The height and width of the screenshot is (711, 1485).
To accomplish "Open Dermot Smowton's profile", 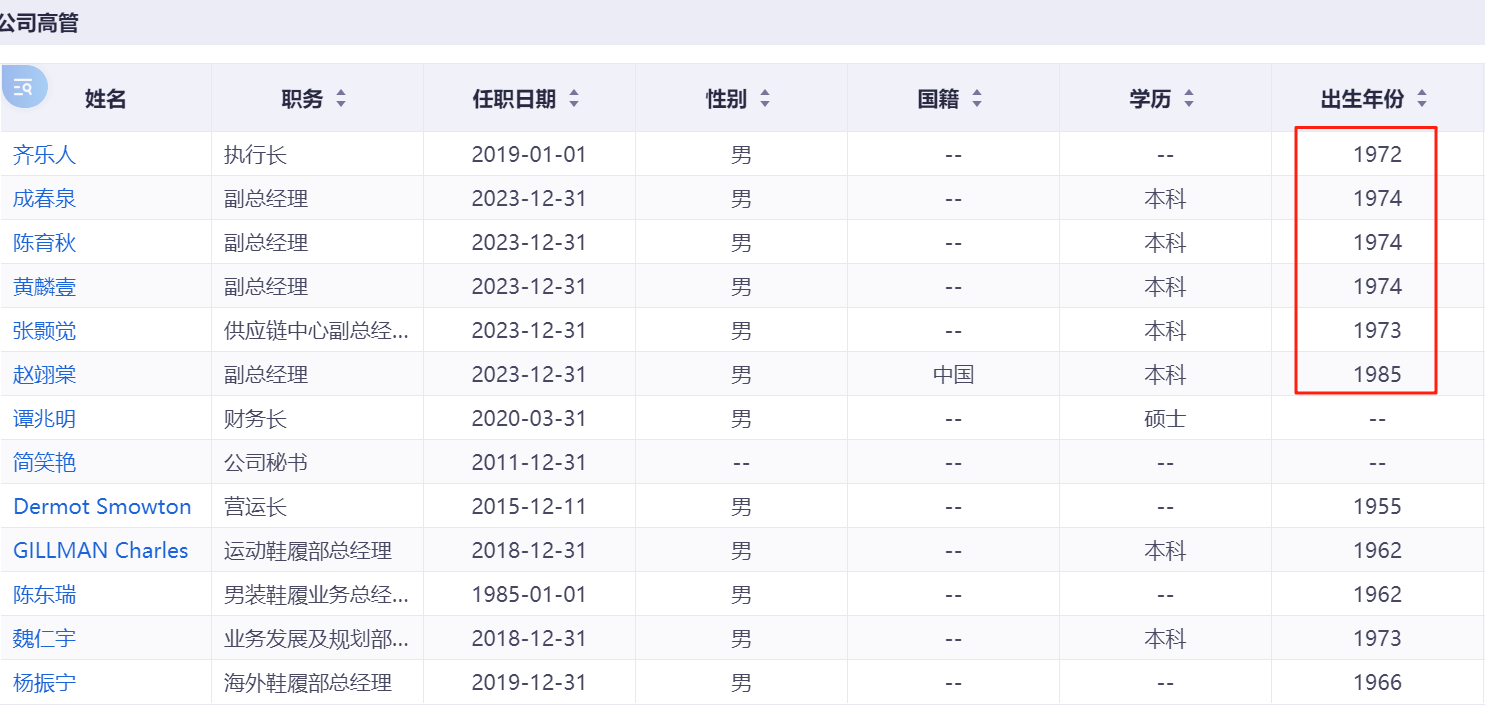I will [x=102, y=507].
